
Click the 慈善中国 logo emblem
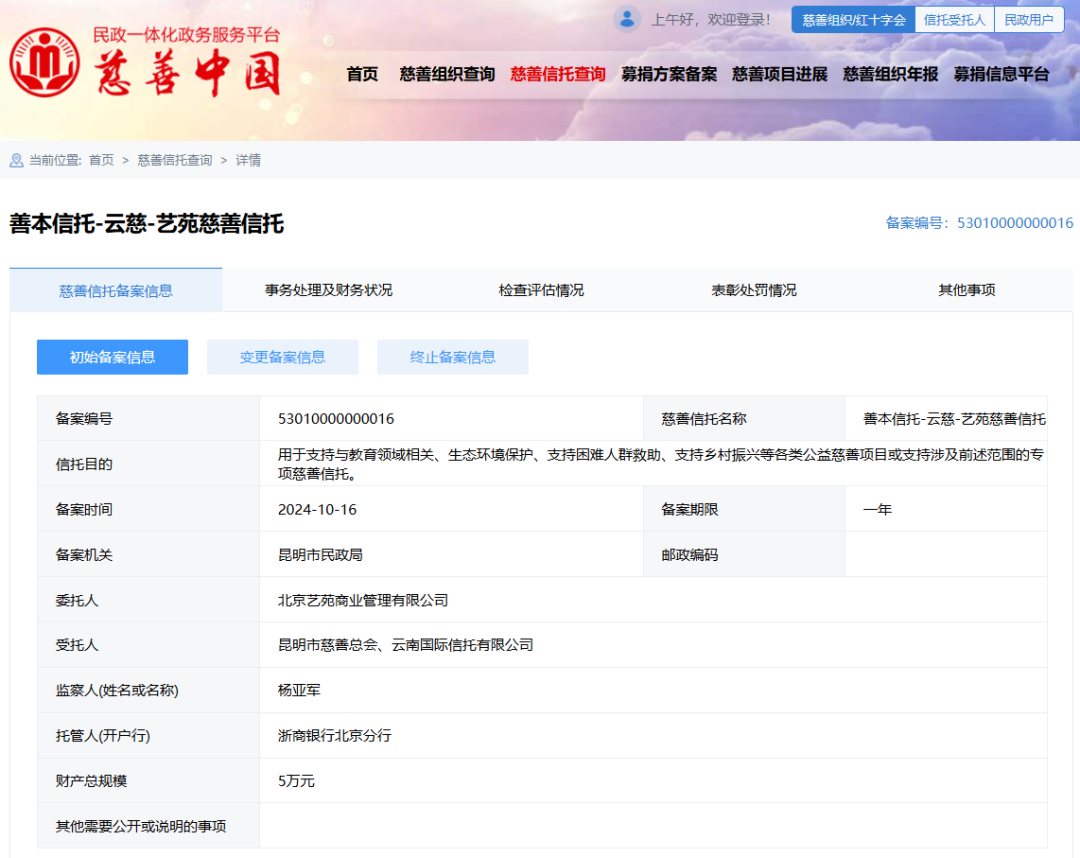pos(45,62)
